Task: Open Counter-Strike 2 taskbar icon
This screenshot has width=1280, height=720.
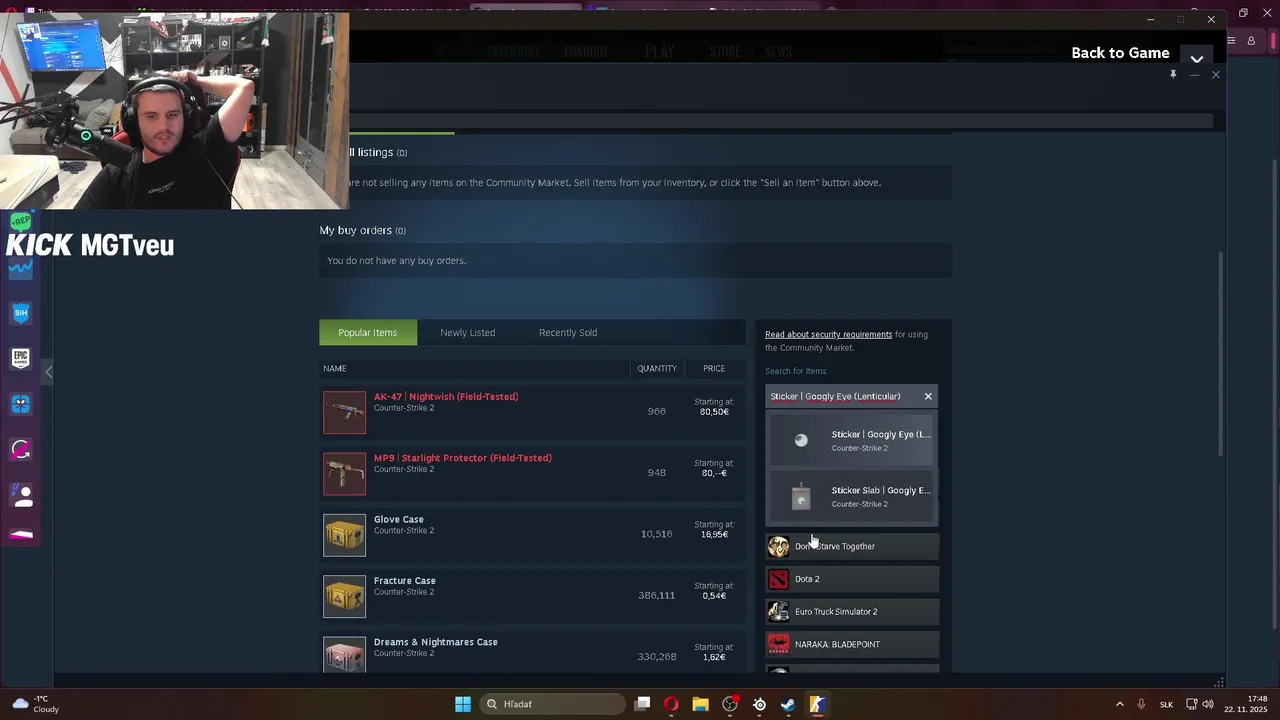Action: 817,704
